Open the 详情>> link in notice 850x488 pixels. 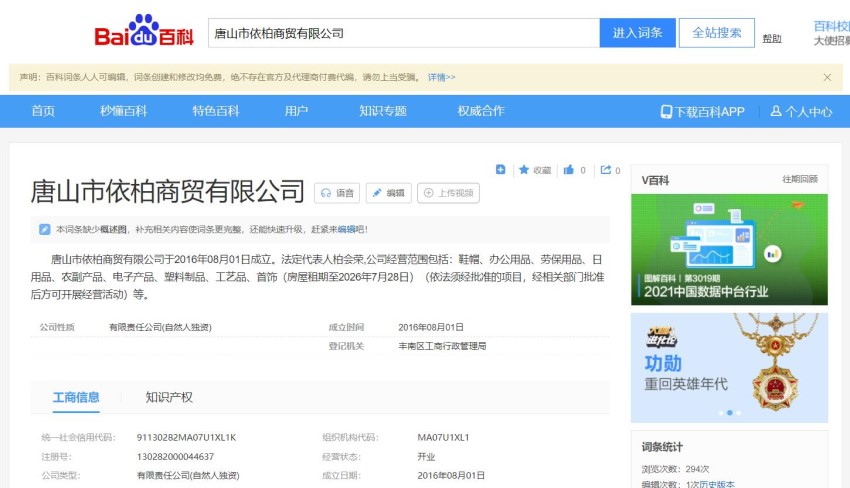441,78
